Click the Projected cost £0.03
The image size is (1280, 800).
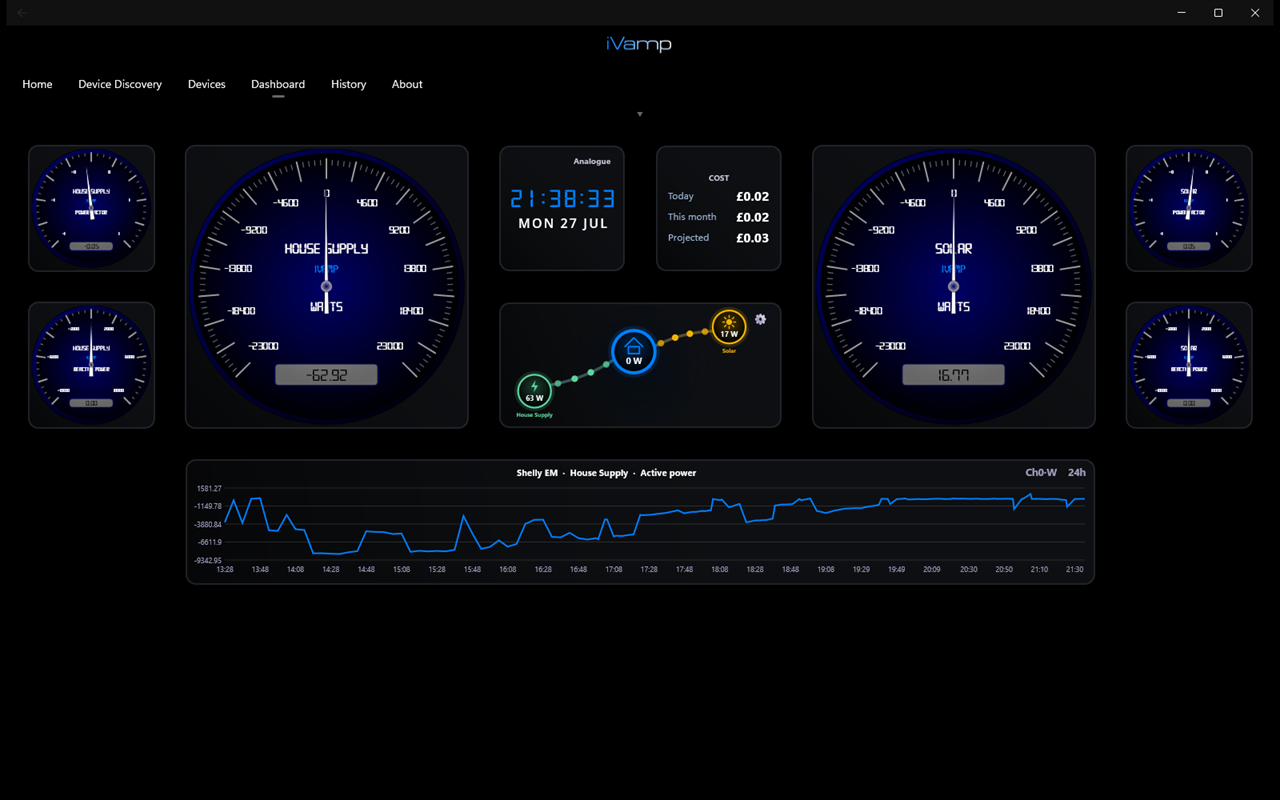tap(753, 238)
